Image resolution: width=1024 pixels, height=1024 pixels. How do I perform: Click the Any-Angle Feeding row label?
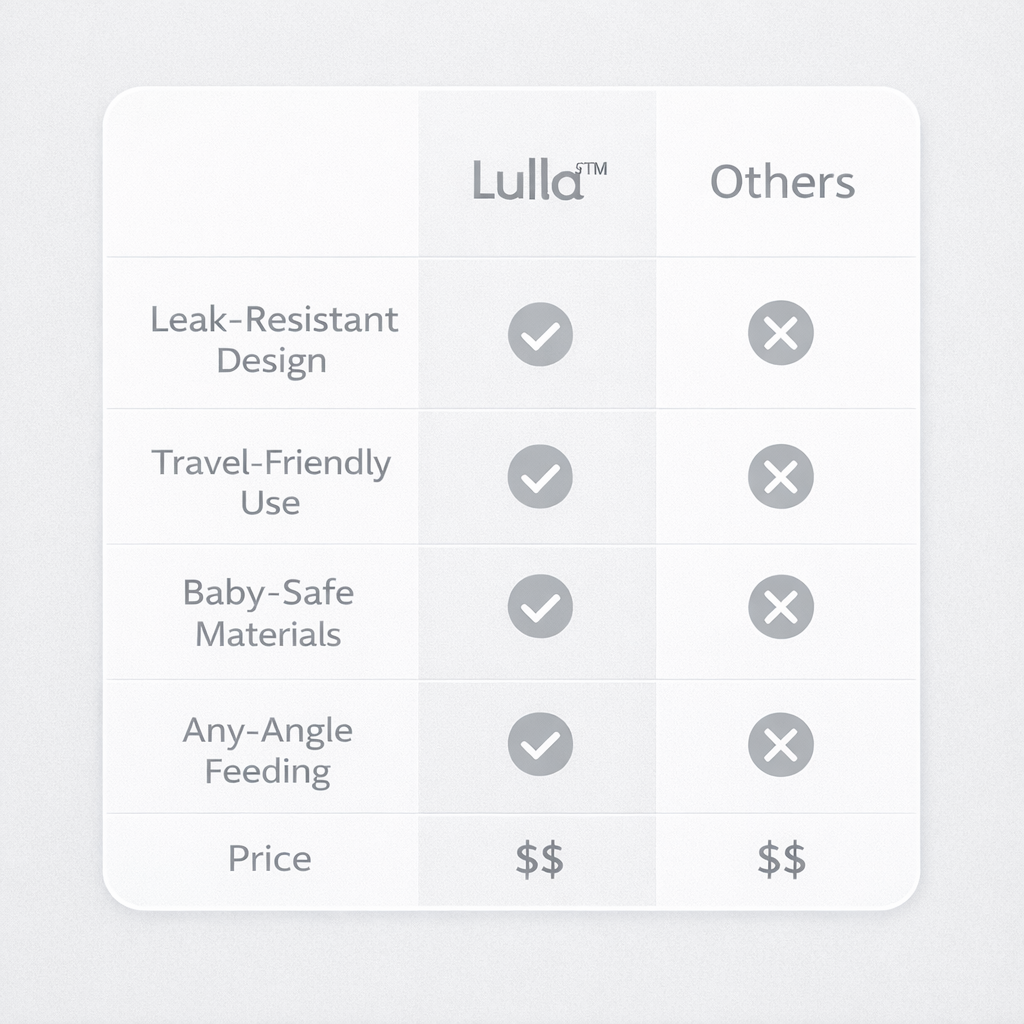tap(268, 750)
